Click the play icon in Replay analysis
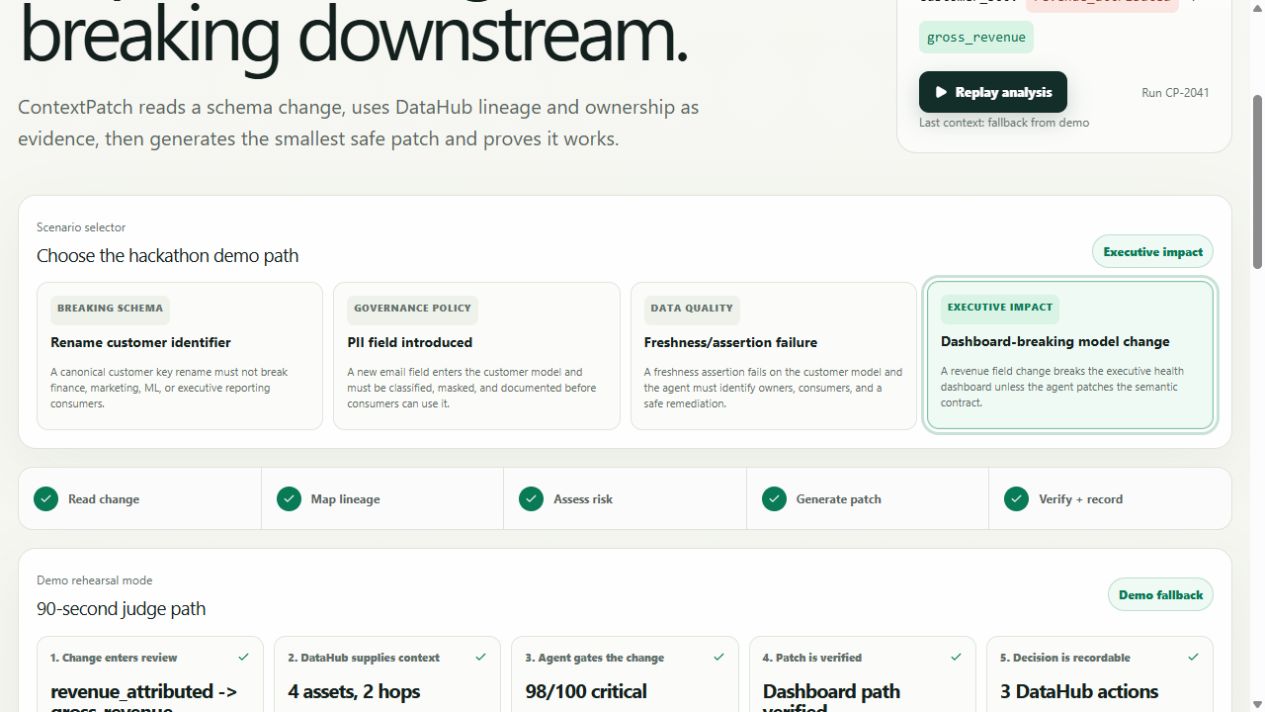The width and height of the screenshot is (1265, 712). point(941,92)
